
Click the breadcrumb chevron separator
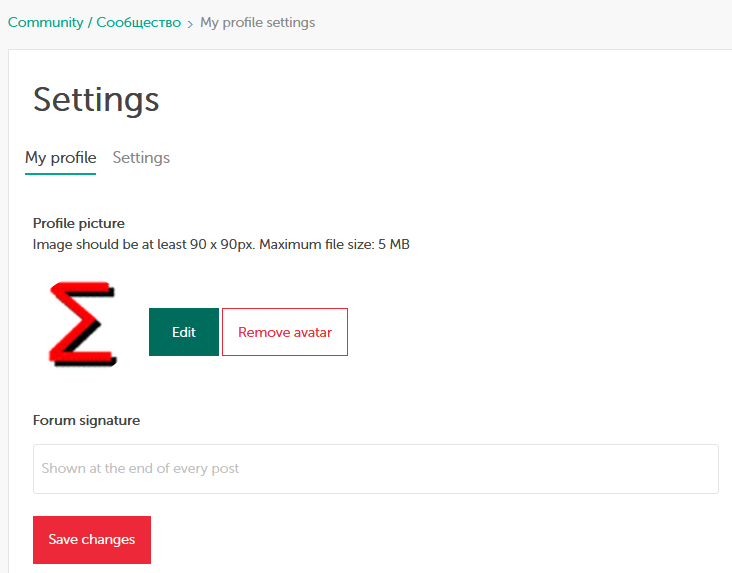click(190, 23)
